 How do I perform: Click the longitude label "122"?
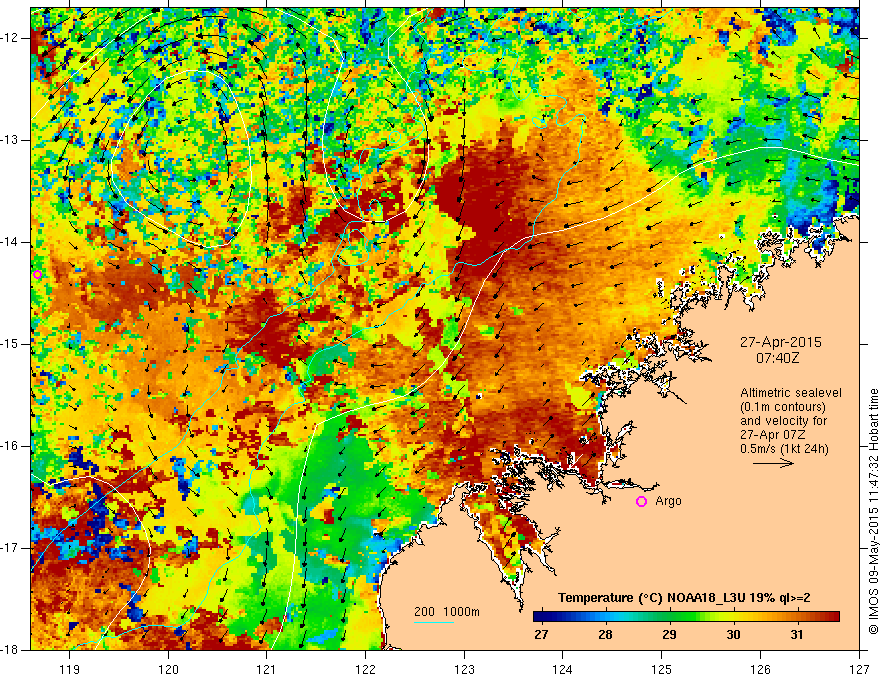click(365, 669)
